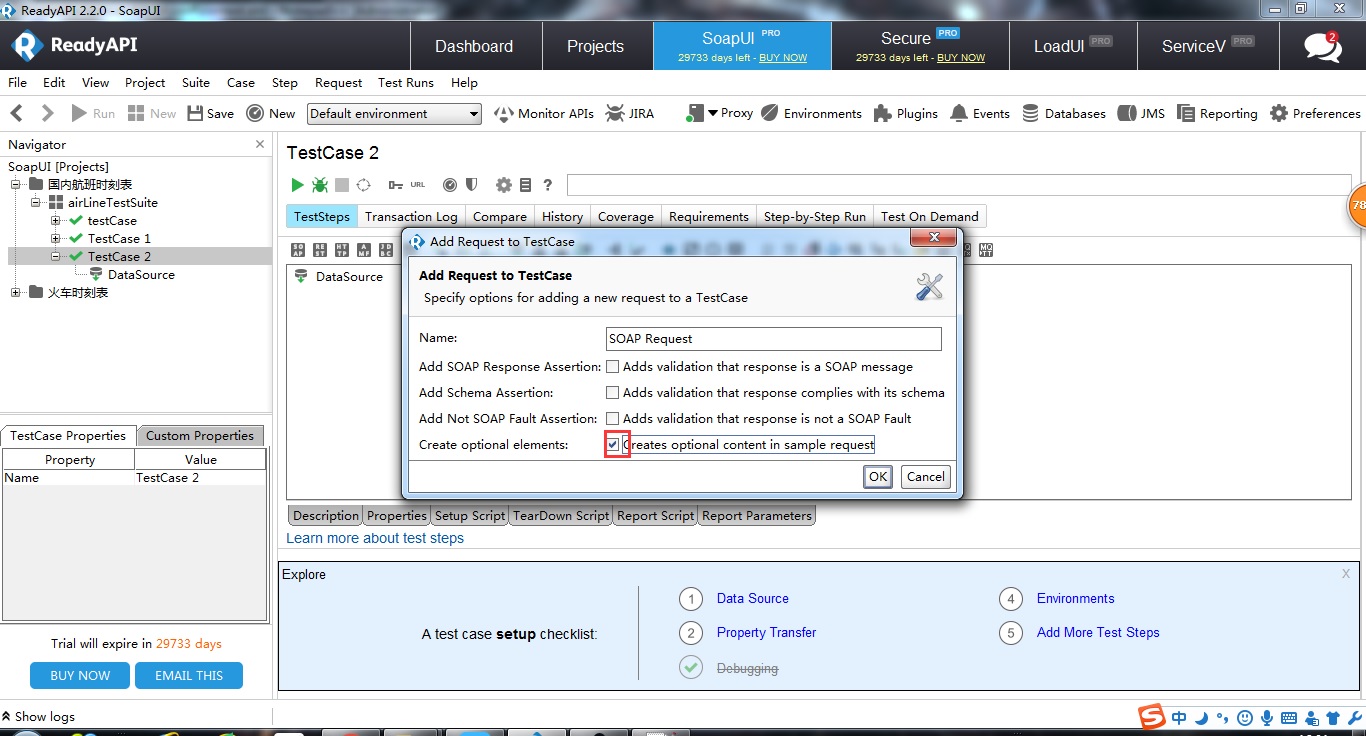Open the Setup Script tab

pos(470,516)
